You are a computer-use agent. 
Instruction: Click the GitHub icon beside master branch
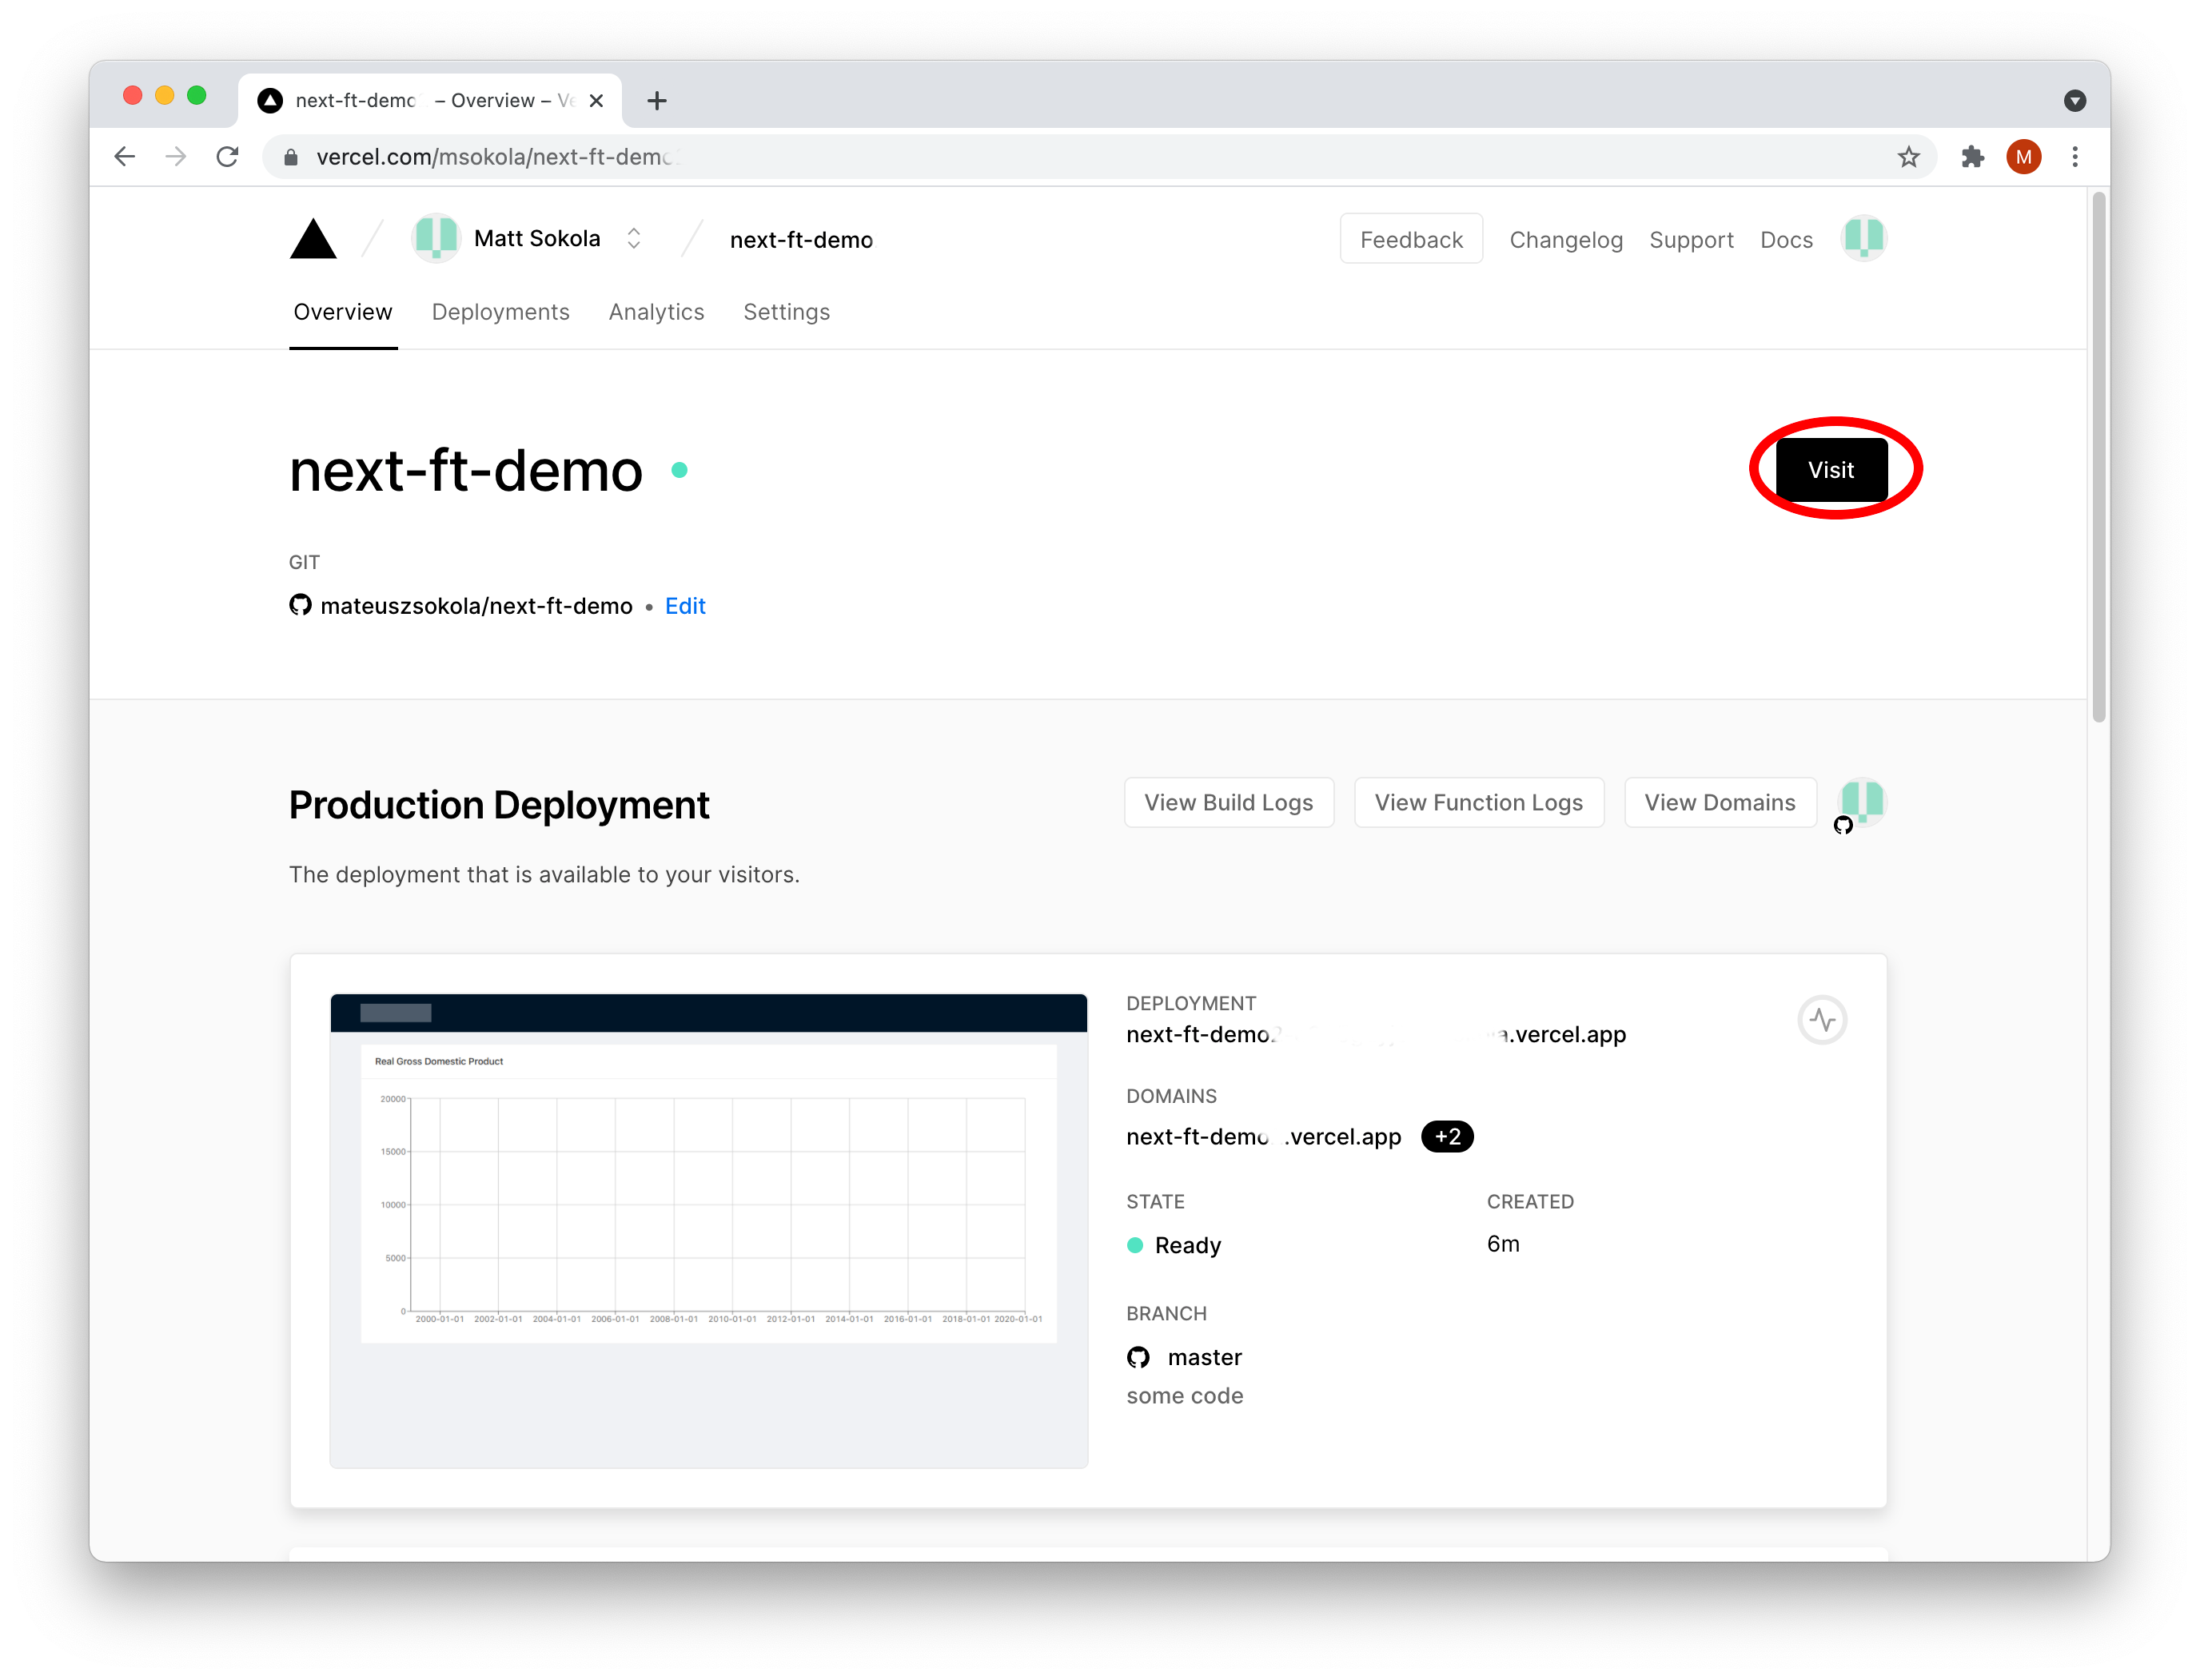(1138, 1357)
